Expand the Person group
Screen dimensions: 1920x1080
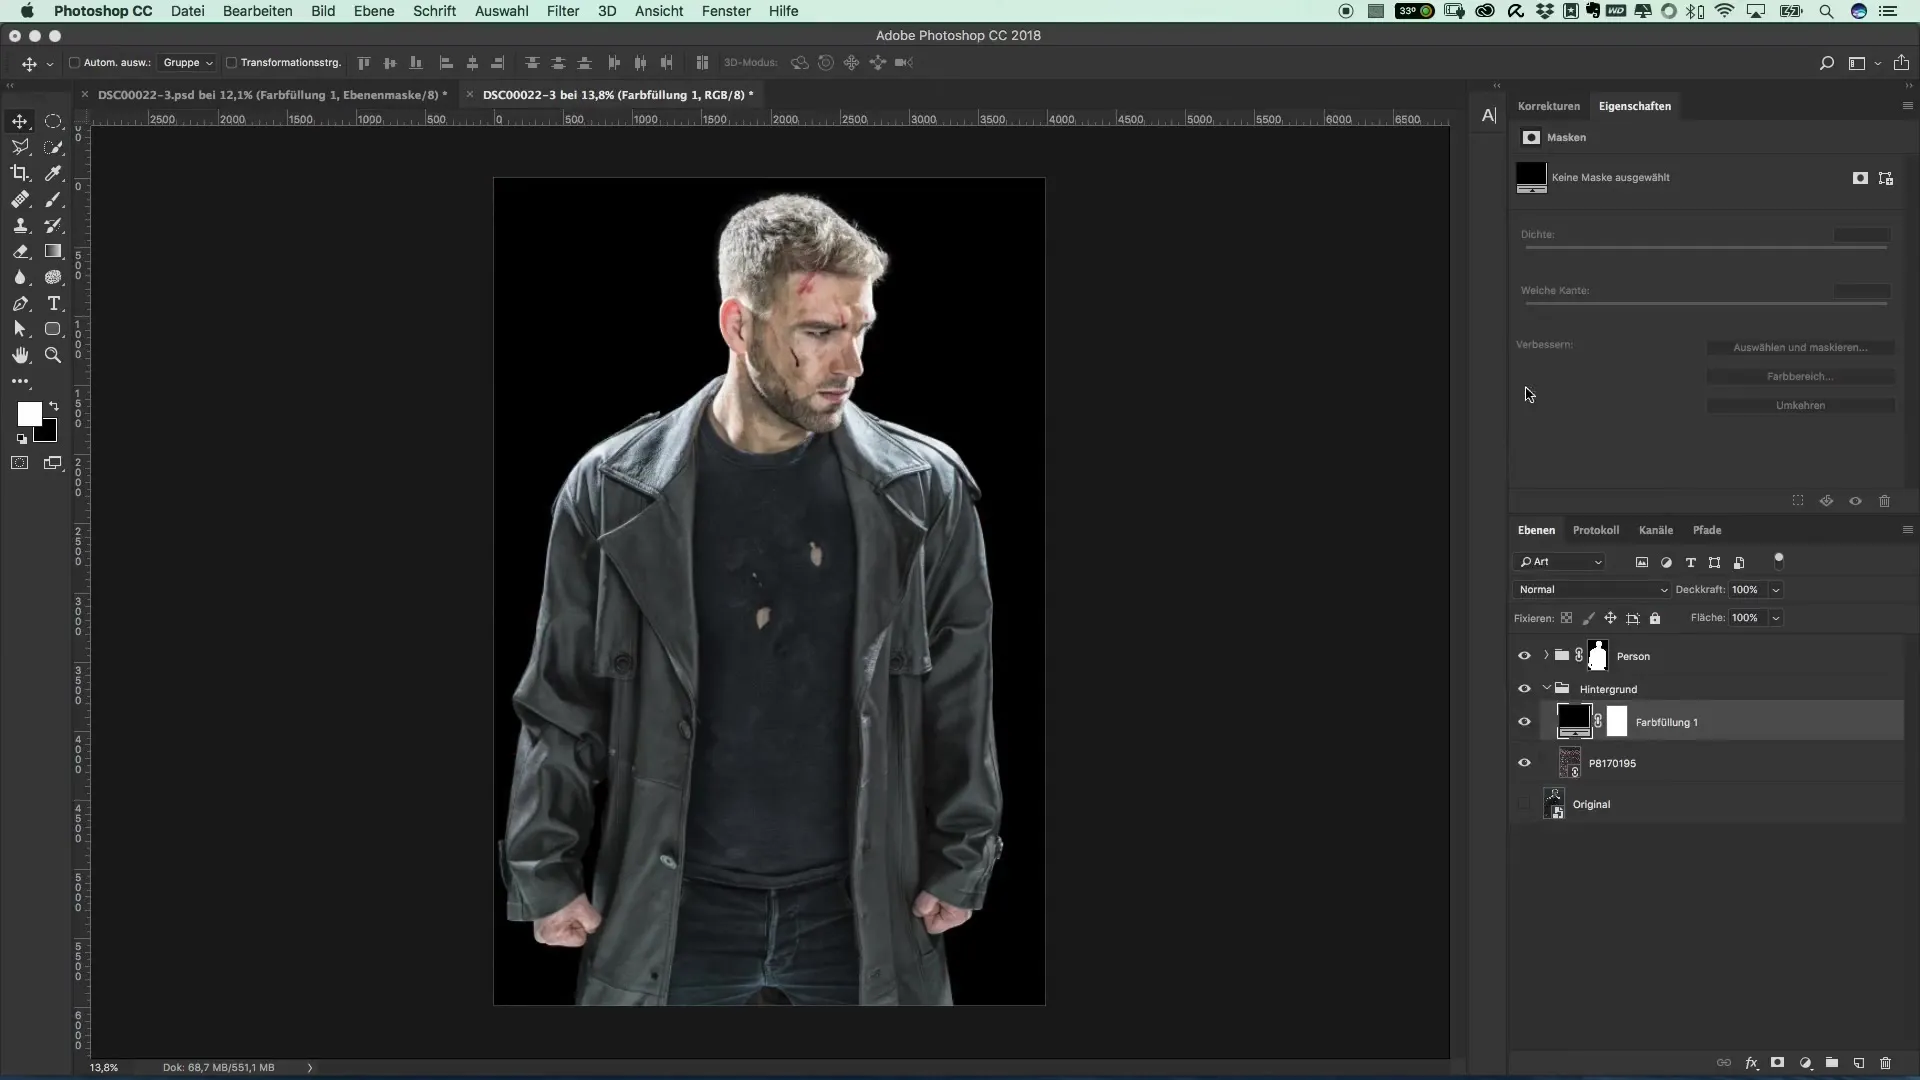(1546, 656)
